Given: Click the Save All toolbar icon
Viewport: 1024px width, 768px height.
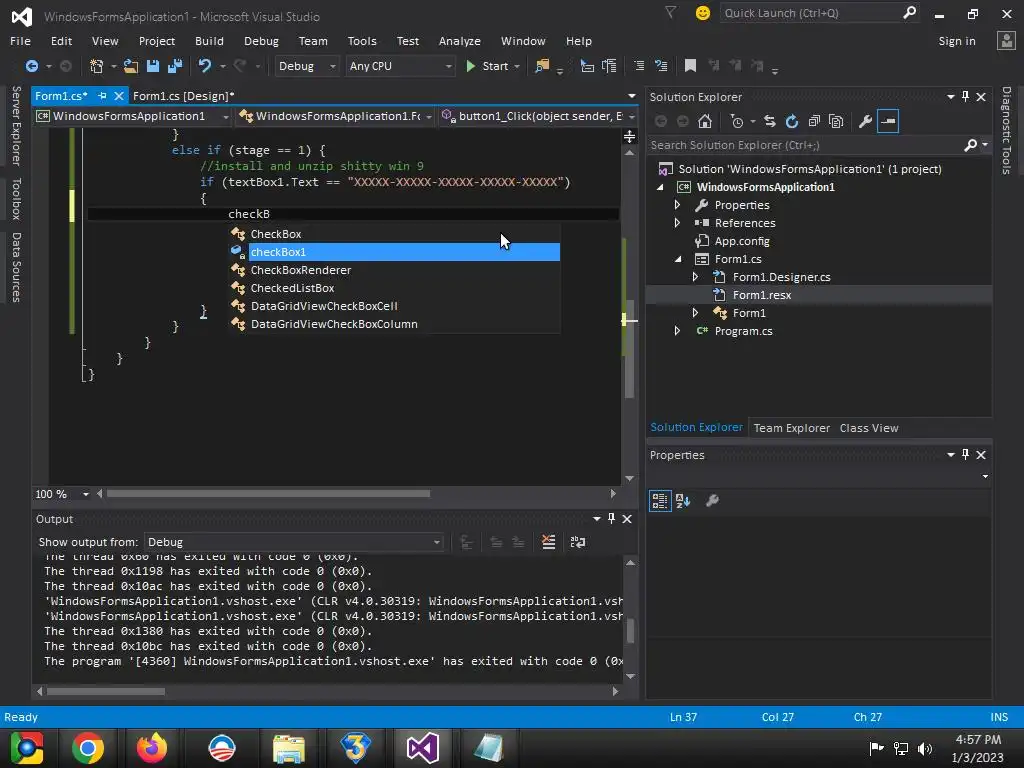Looking at the screenshot, I should tap(175, 66).
